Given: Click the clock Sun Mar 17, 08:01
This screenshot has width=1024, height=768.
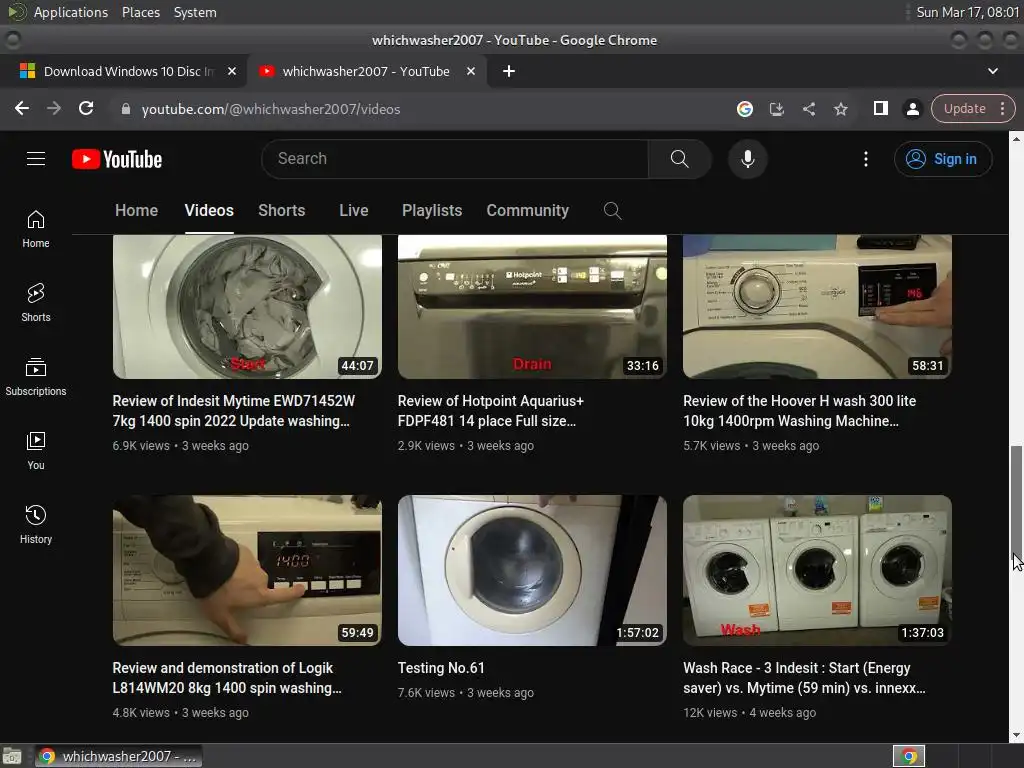Looking at the screenshot, I should [x=967, y=12].
